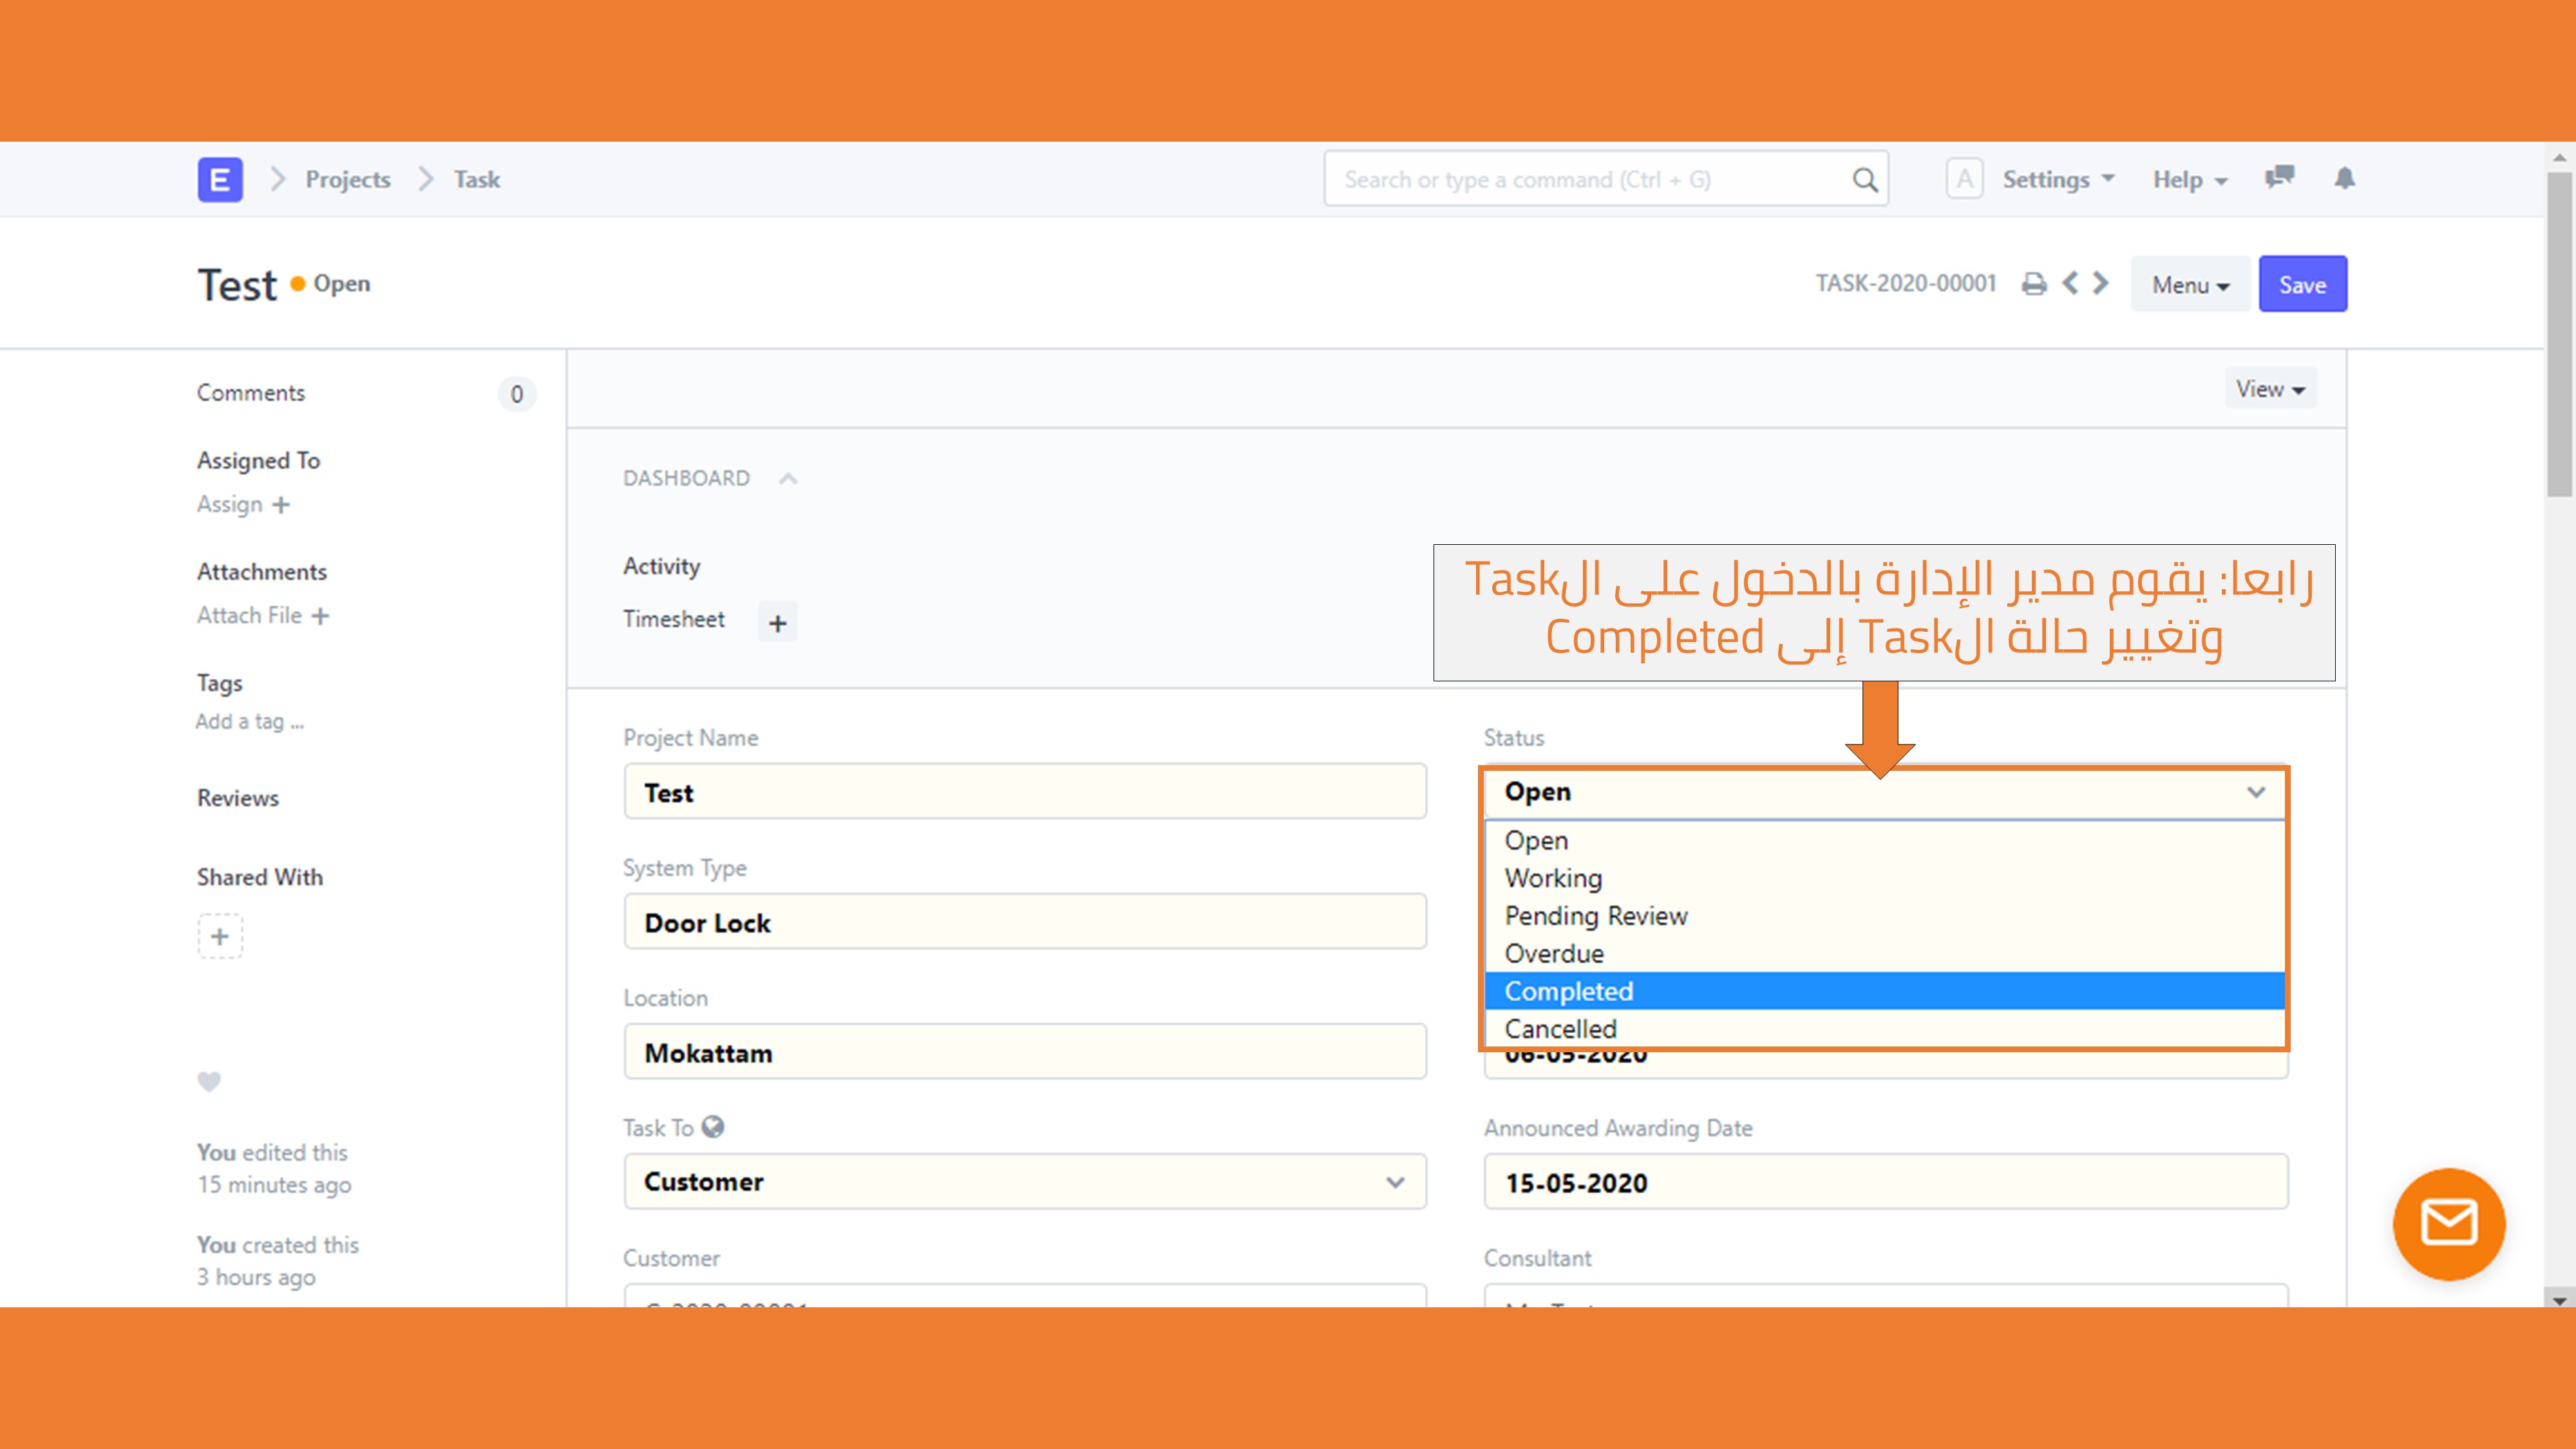Click Announced Awarding Date field
This screenshot has width=2576, height=1449.
pos(1886,1182)
